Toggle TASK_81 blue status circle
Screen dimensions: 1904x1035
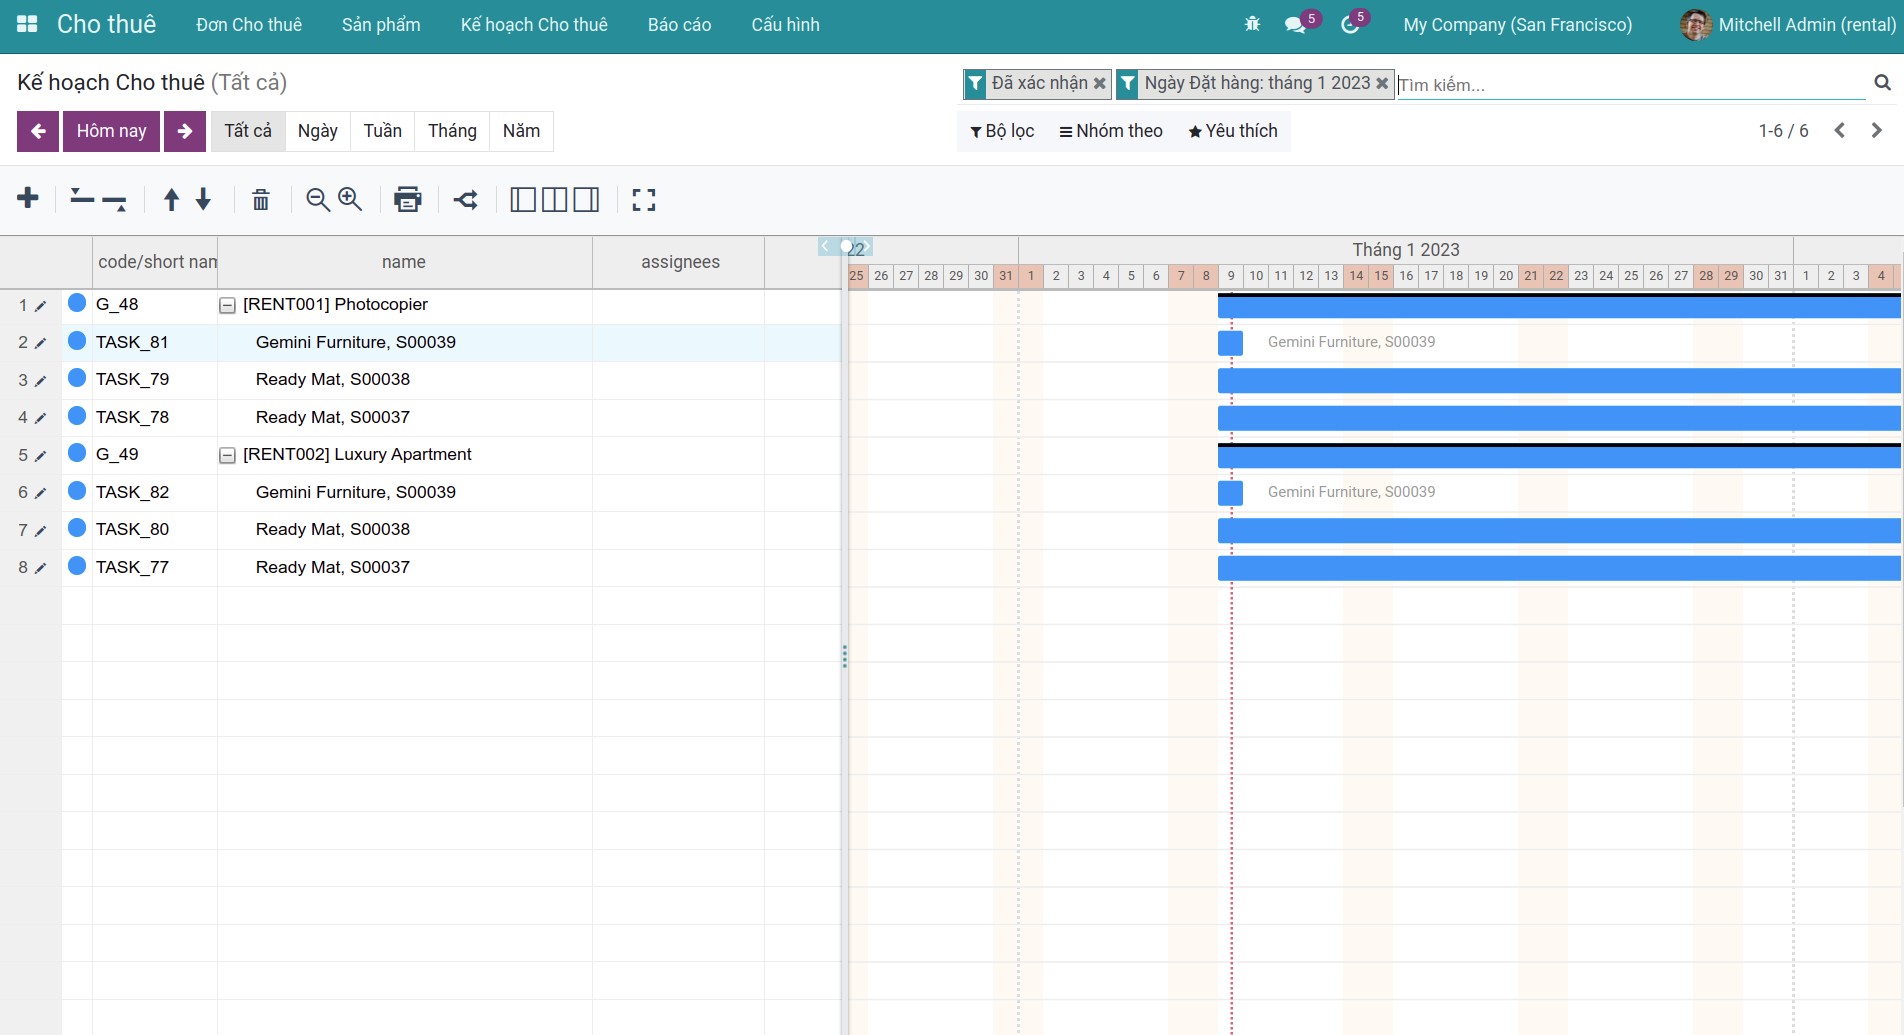77,341
